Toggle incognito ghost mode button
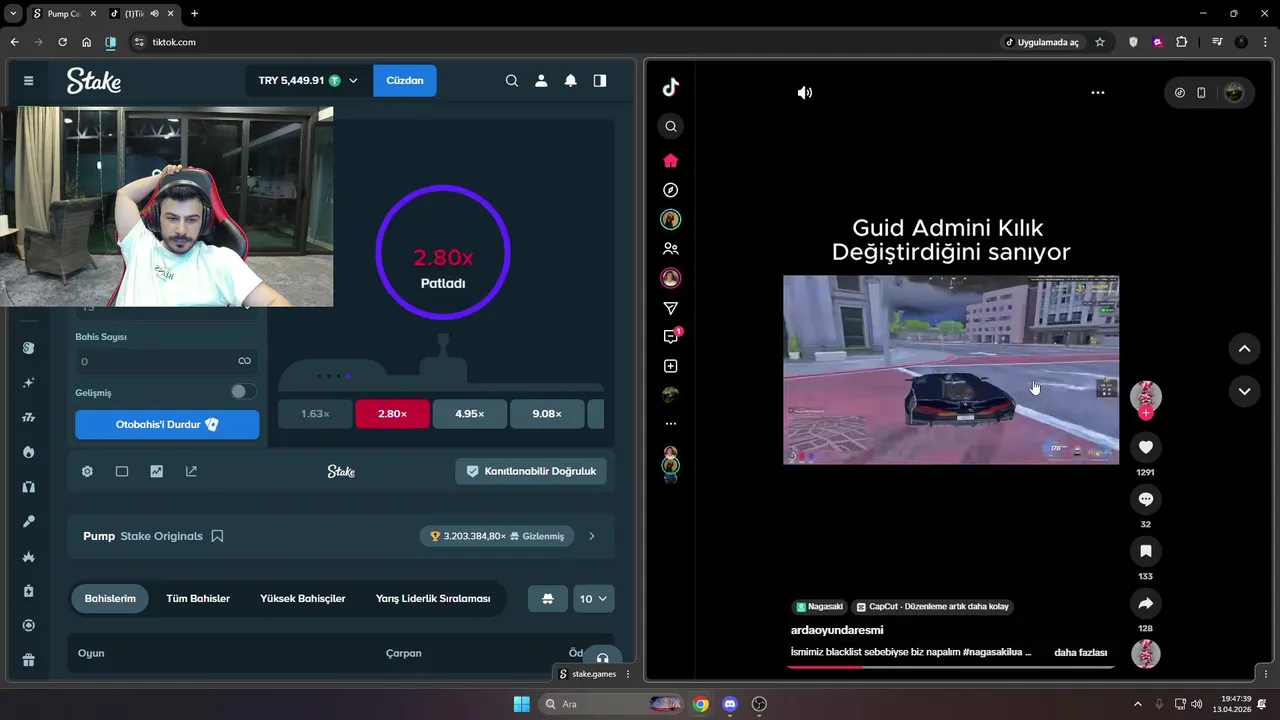Screen dimensions: 1280x720 (x=548, y=599)
